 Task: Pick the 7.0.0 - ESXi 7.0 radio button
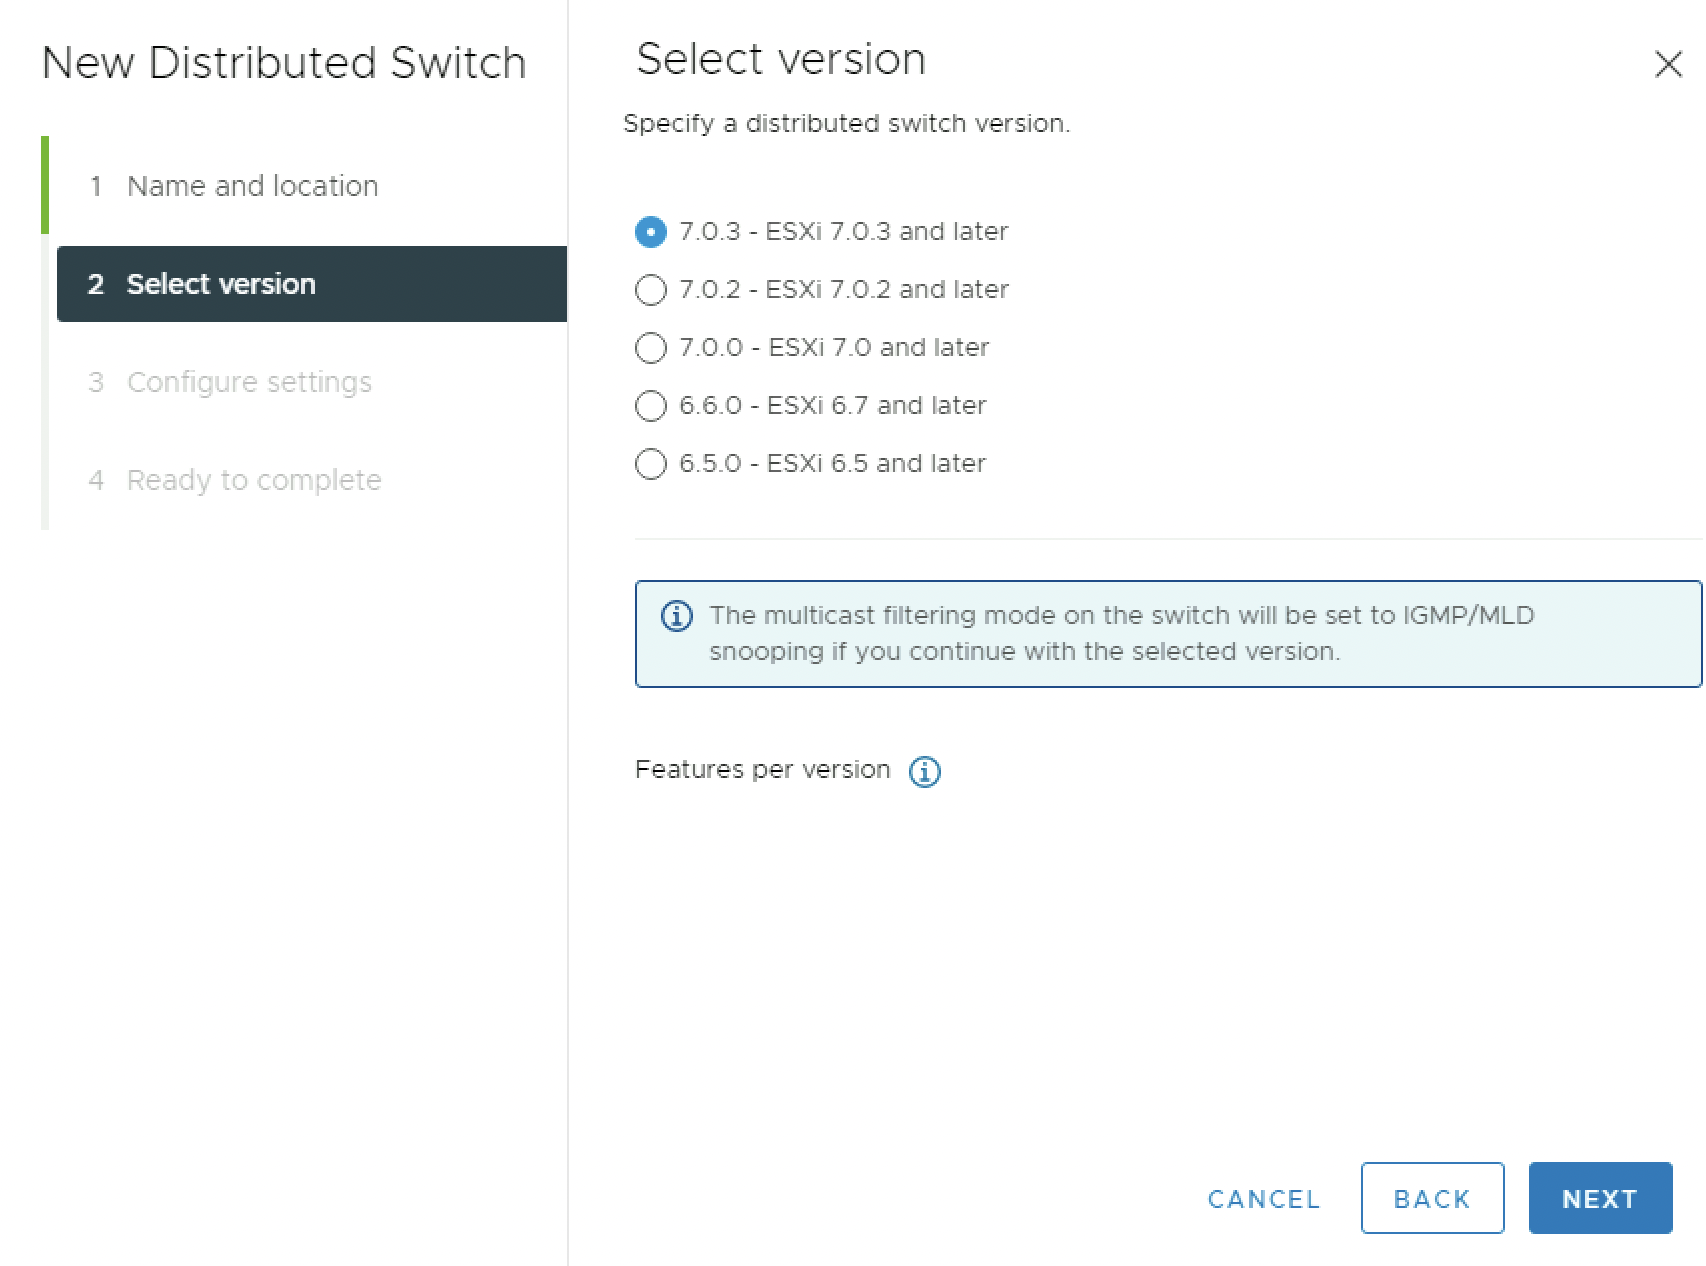point(651,348)
